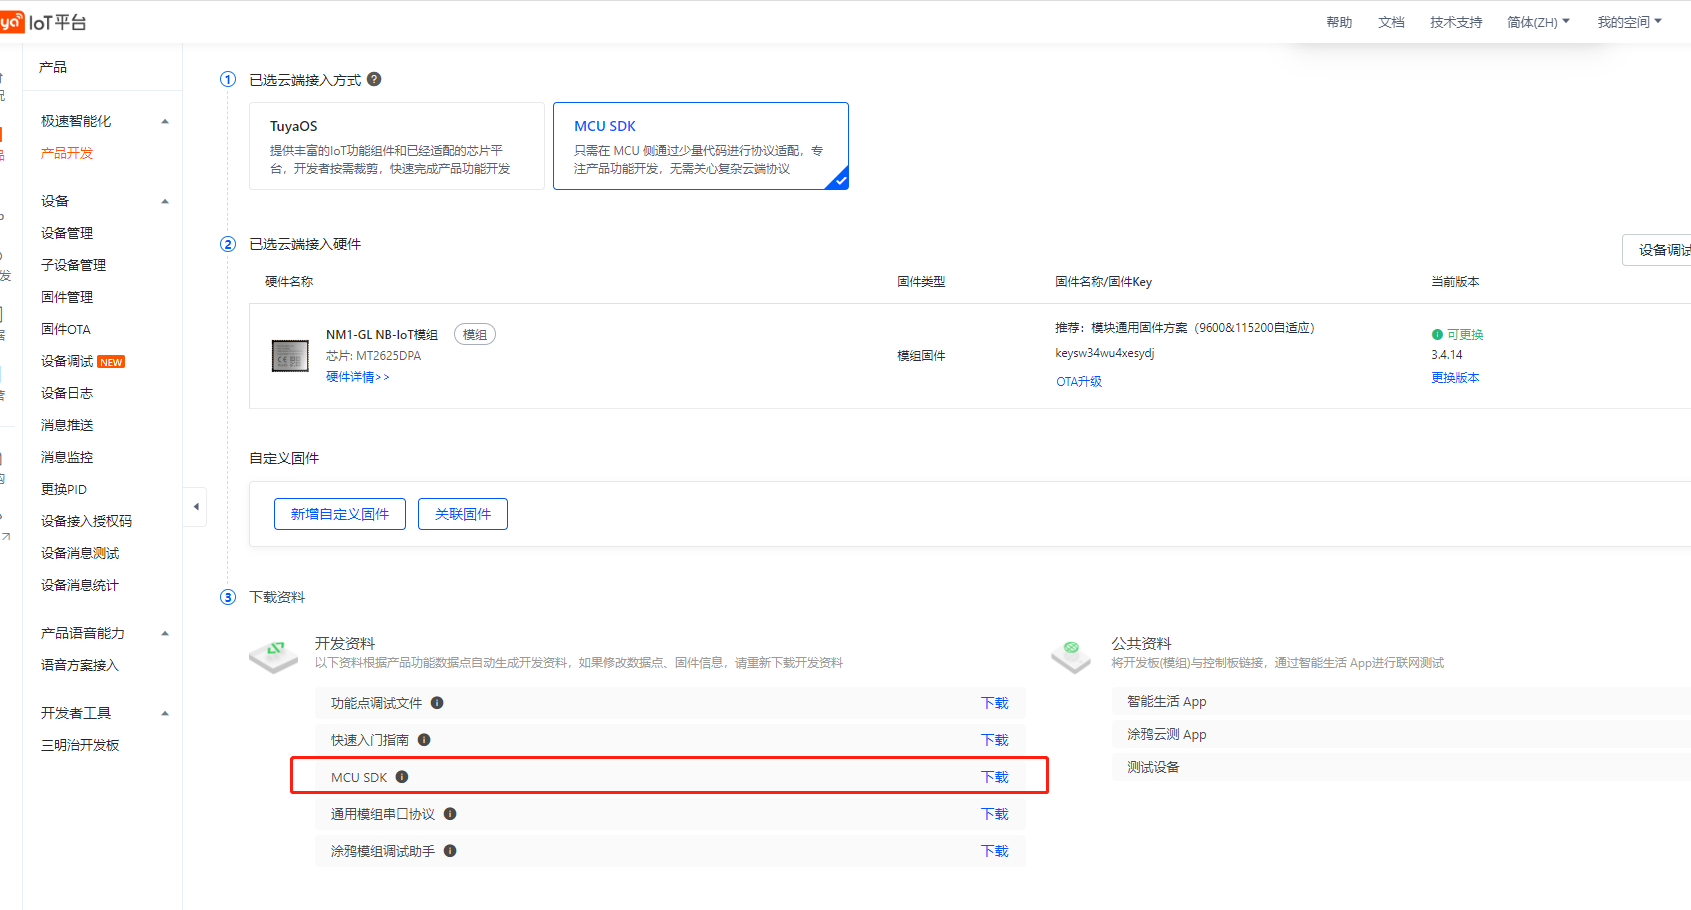Collapse the 极速智能化 sidebar group
Screen dimensions: 1691x910
click(165, 121)
